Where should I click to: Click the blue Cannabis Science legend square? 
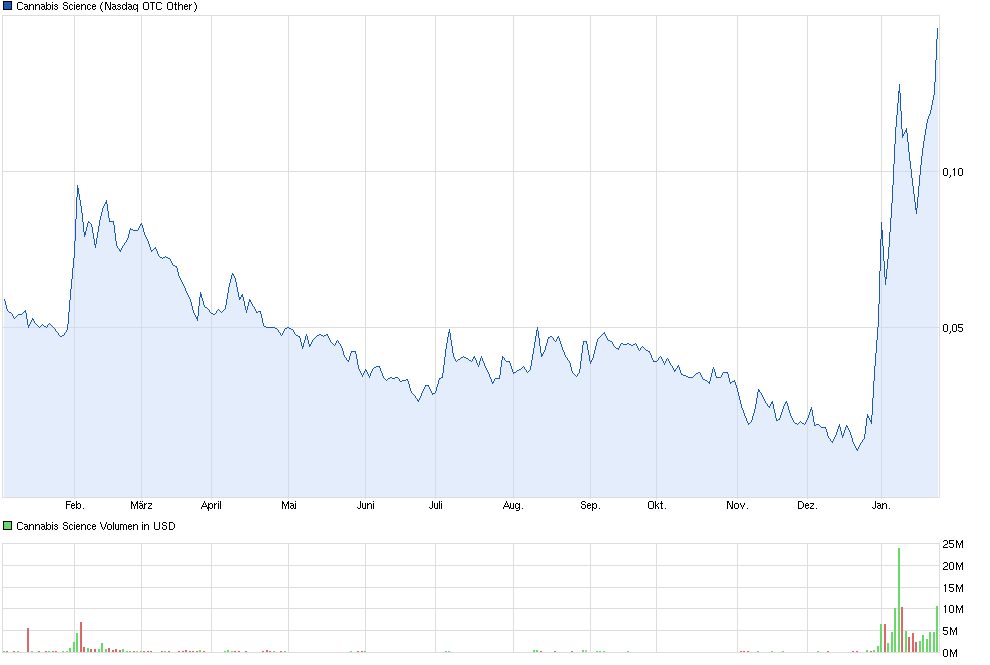[8, 6]
